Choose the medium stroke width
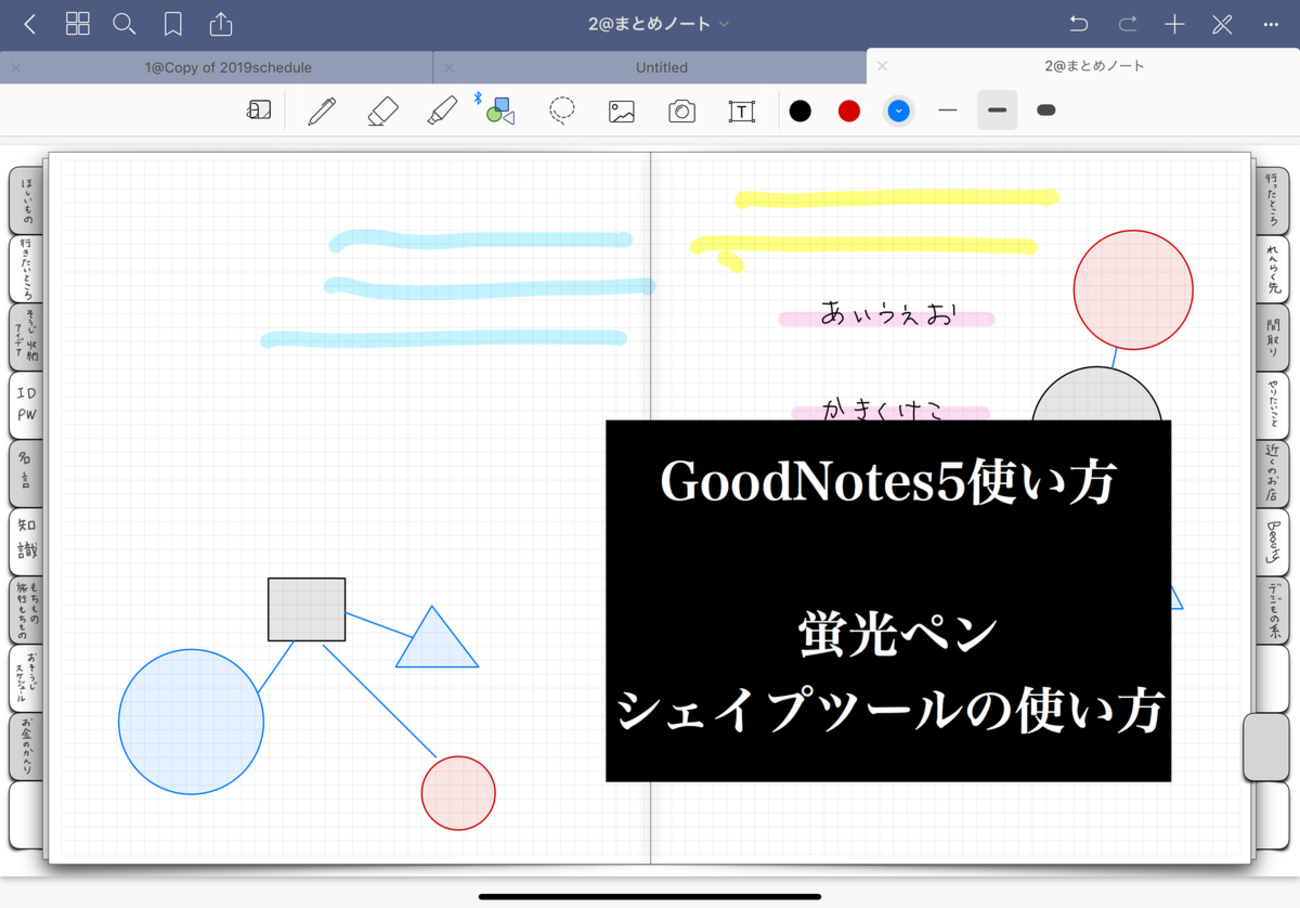This screenshot has width=1300, height=908. click(997, 110)
